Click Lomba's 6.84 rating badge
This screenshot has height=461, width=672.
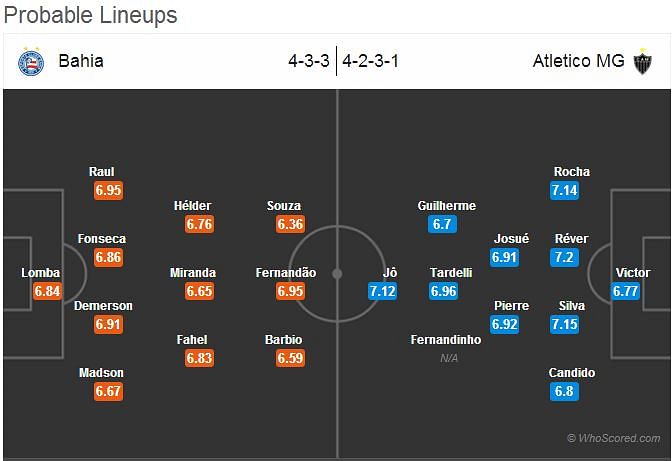(x=47, y=291)
